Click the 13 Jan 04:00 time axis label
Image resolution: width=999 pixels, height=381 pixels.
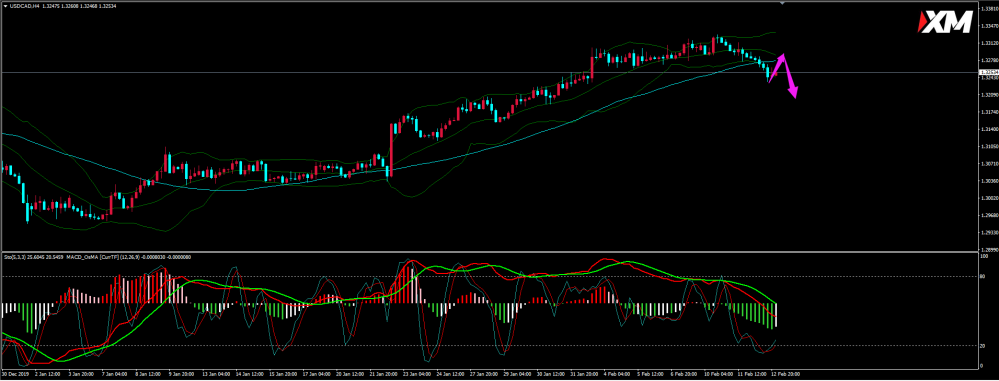pos(217,373)
